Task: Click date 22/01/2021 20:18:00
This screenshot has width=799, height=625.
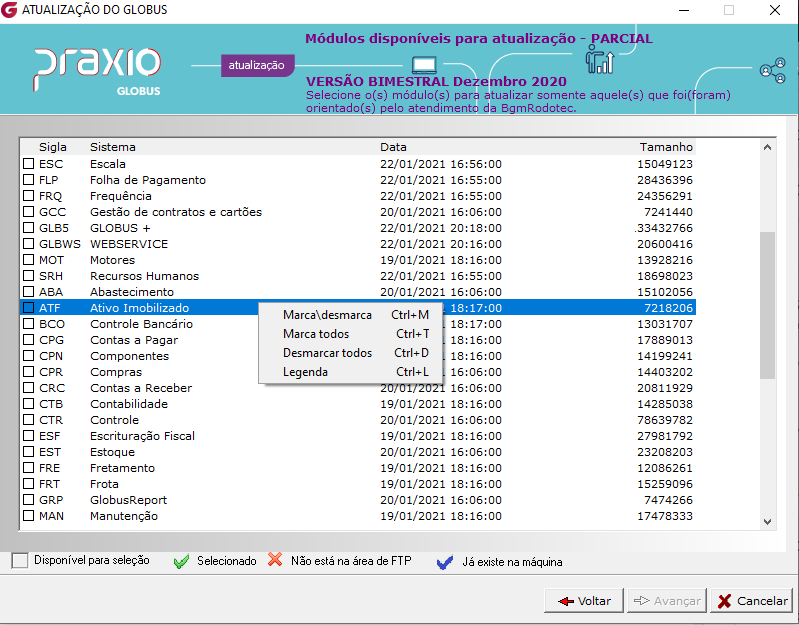Action: [441, 228]
